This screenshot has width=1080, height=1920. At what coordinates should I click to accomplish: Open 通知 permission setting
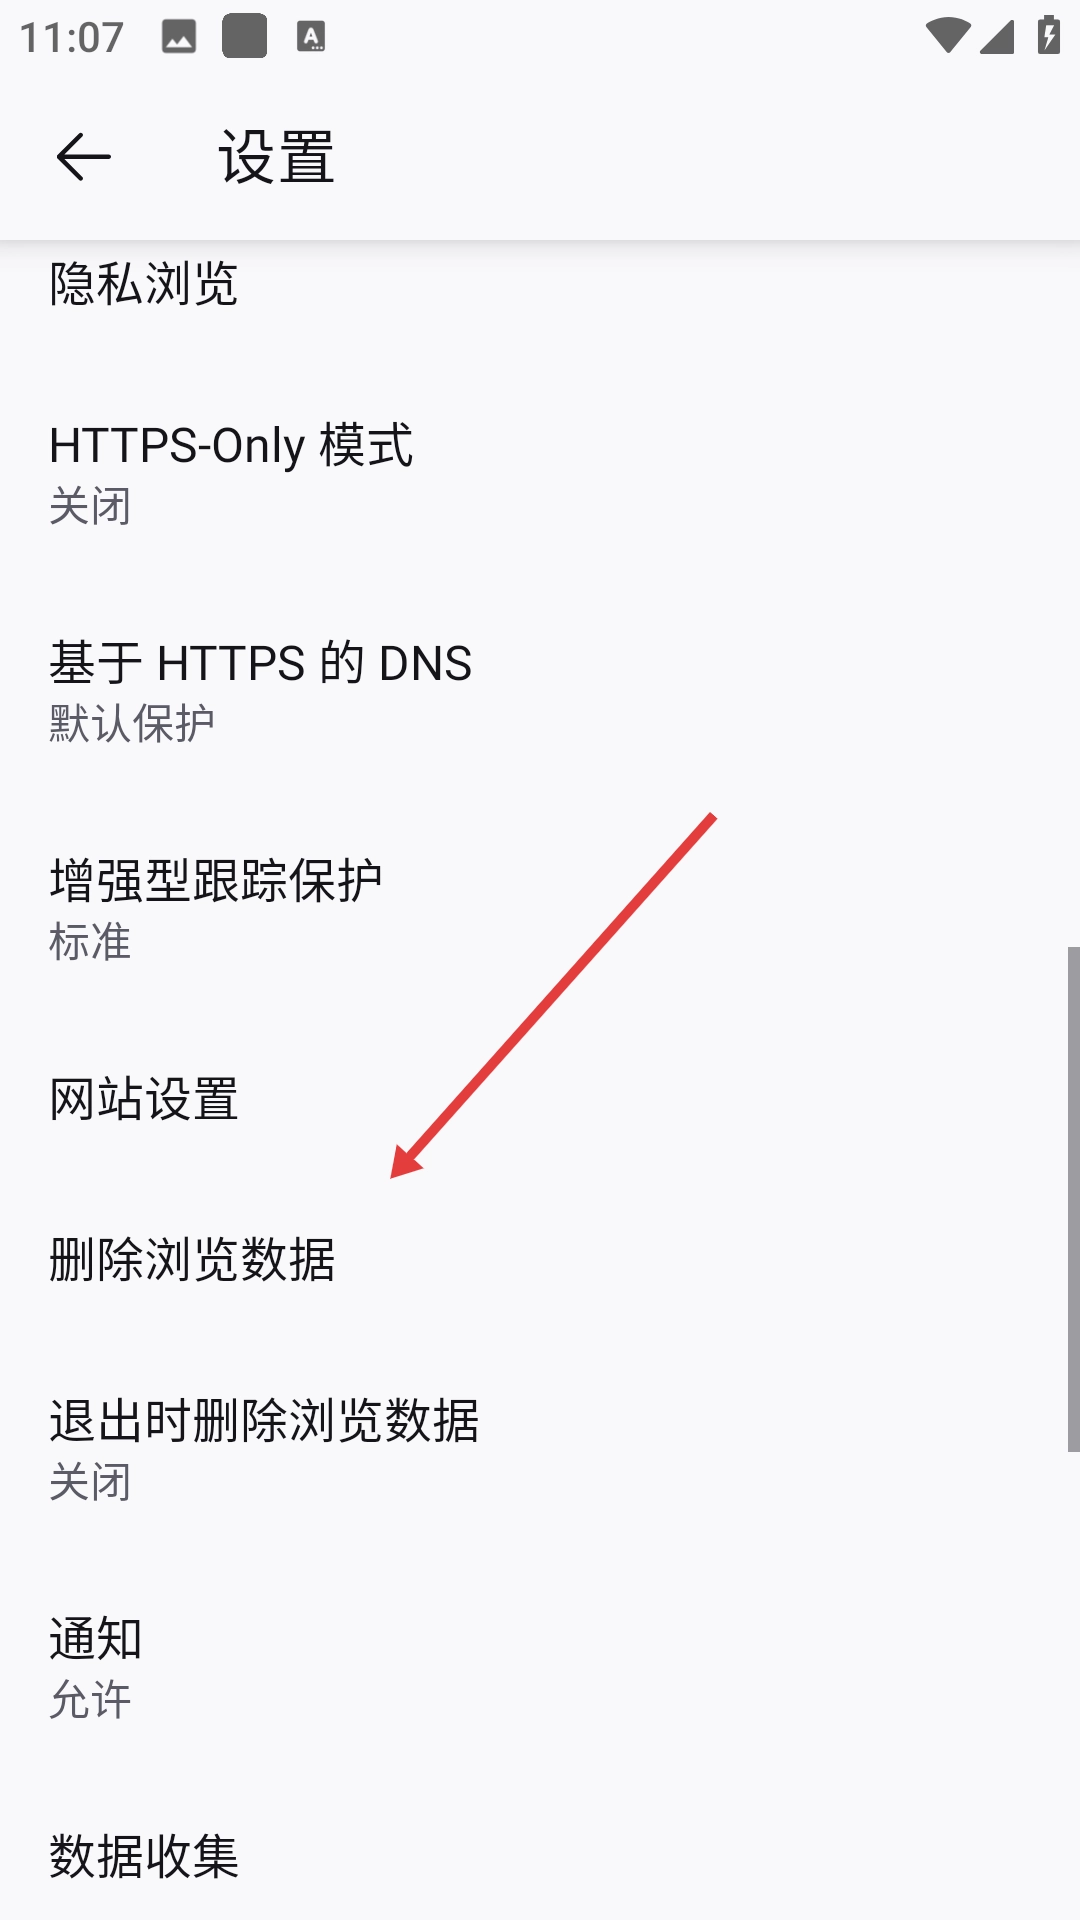[540, 1667]
